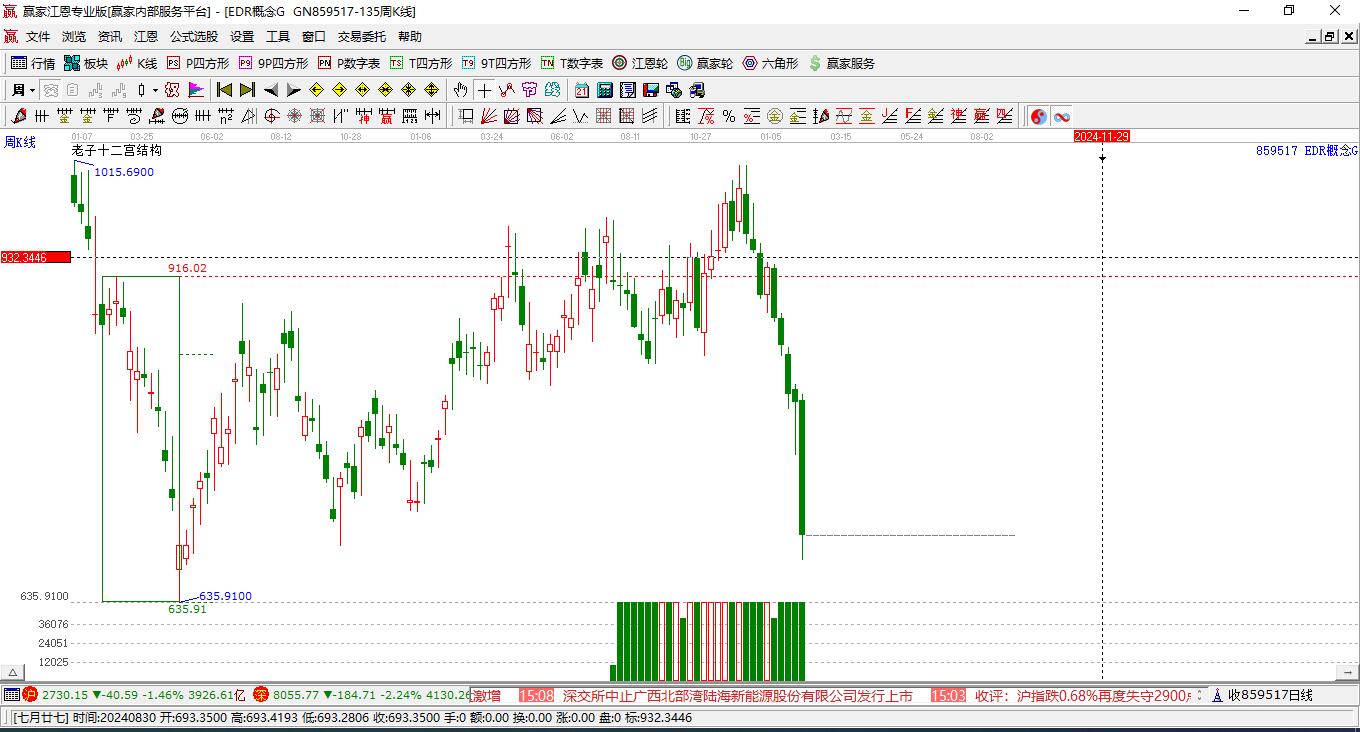Click the calendar date icon
Viewport: 1360px width, 732px height.
581,90
